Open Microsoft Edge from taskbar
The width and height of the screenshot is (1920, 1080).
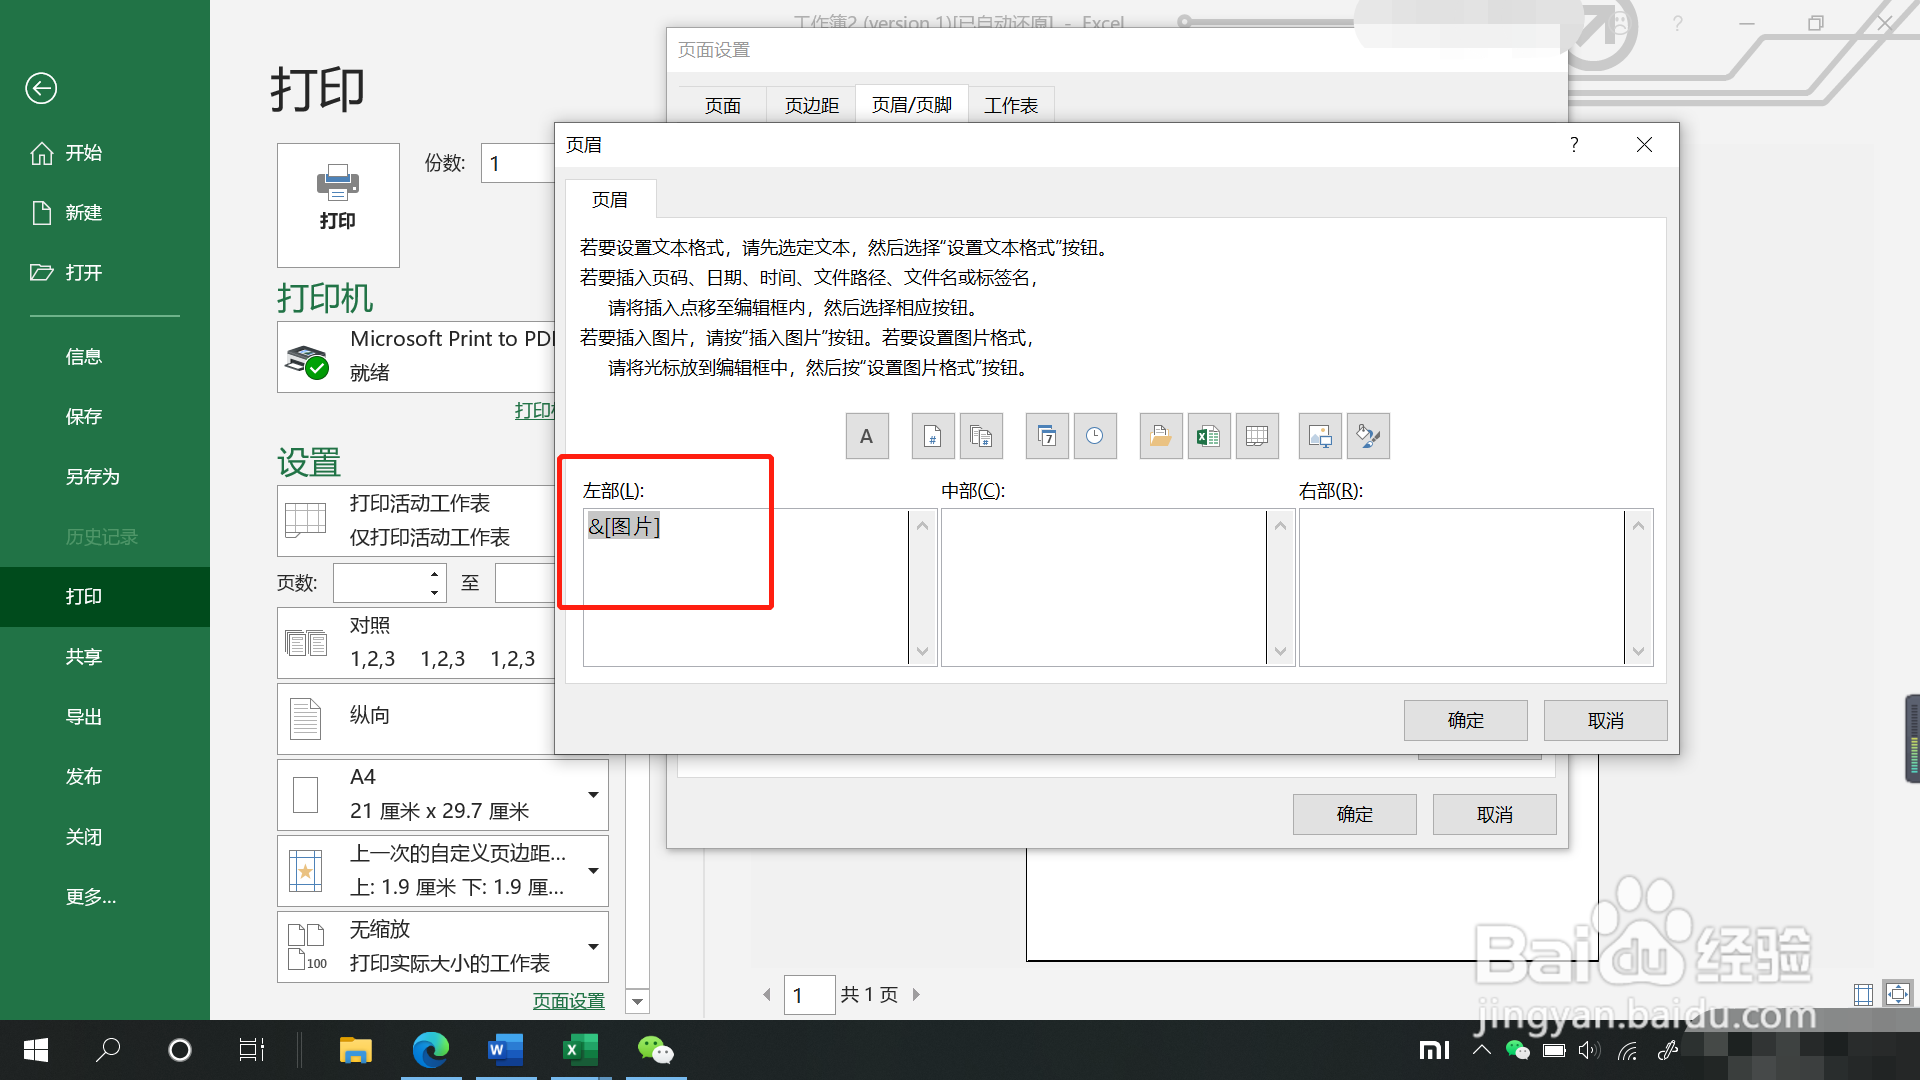tap(431, 1050)
